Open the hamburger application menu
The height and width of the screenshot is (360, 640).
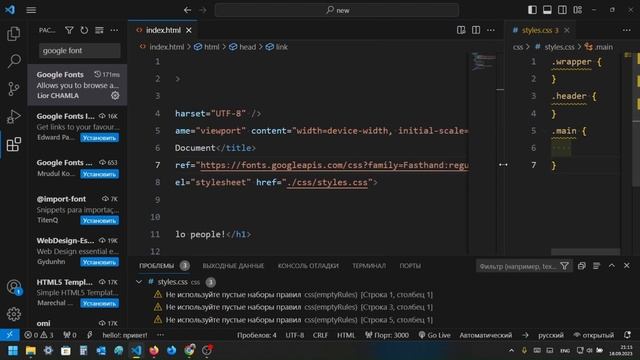click(31, 10)
